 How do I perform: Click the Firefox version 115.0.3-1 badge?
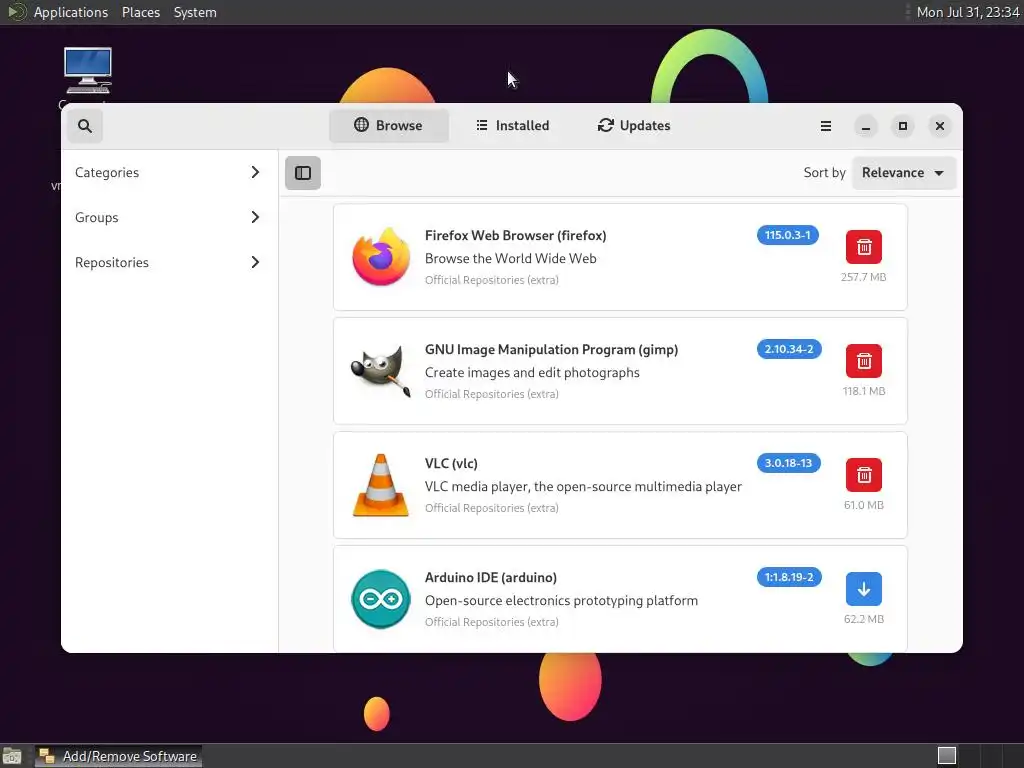point(788,235)
